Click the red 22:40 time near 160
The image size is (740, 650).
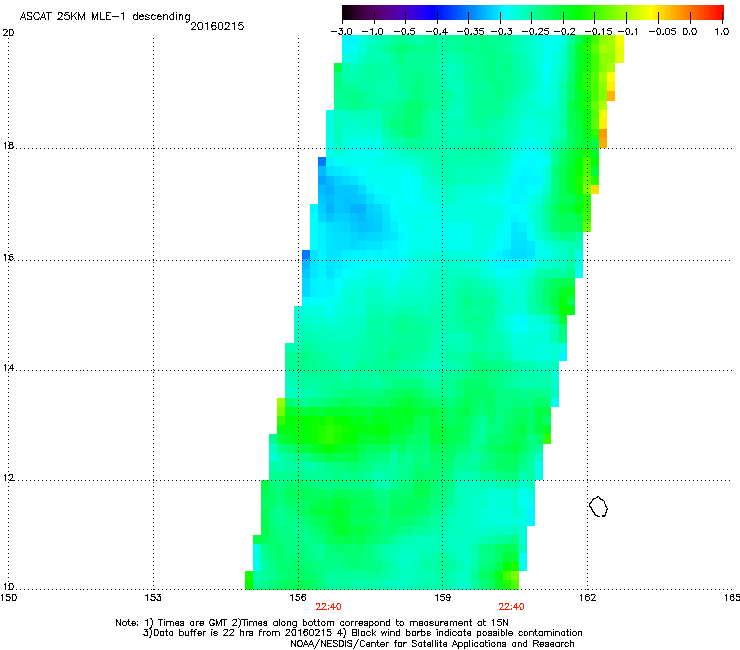pyautogui.click(x=512, y=607)
